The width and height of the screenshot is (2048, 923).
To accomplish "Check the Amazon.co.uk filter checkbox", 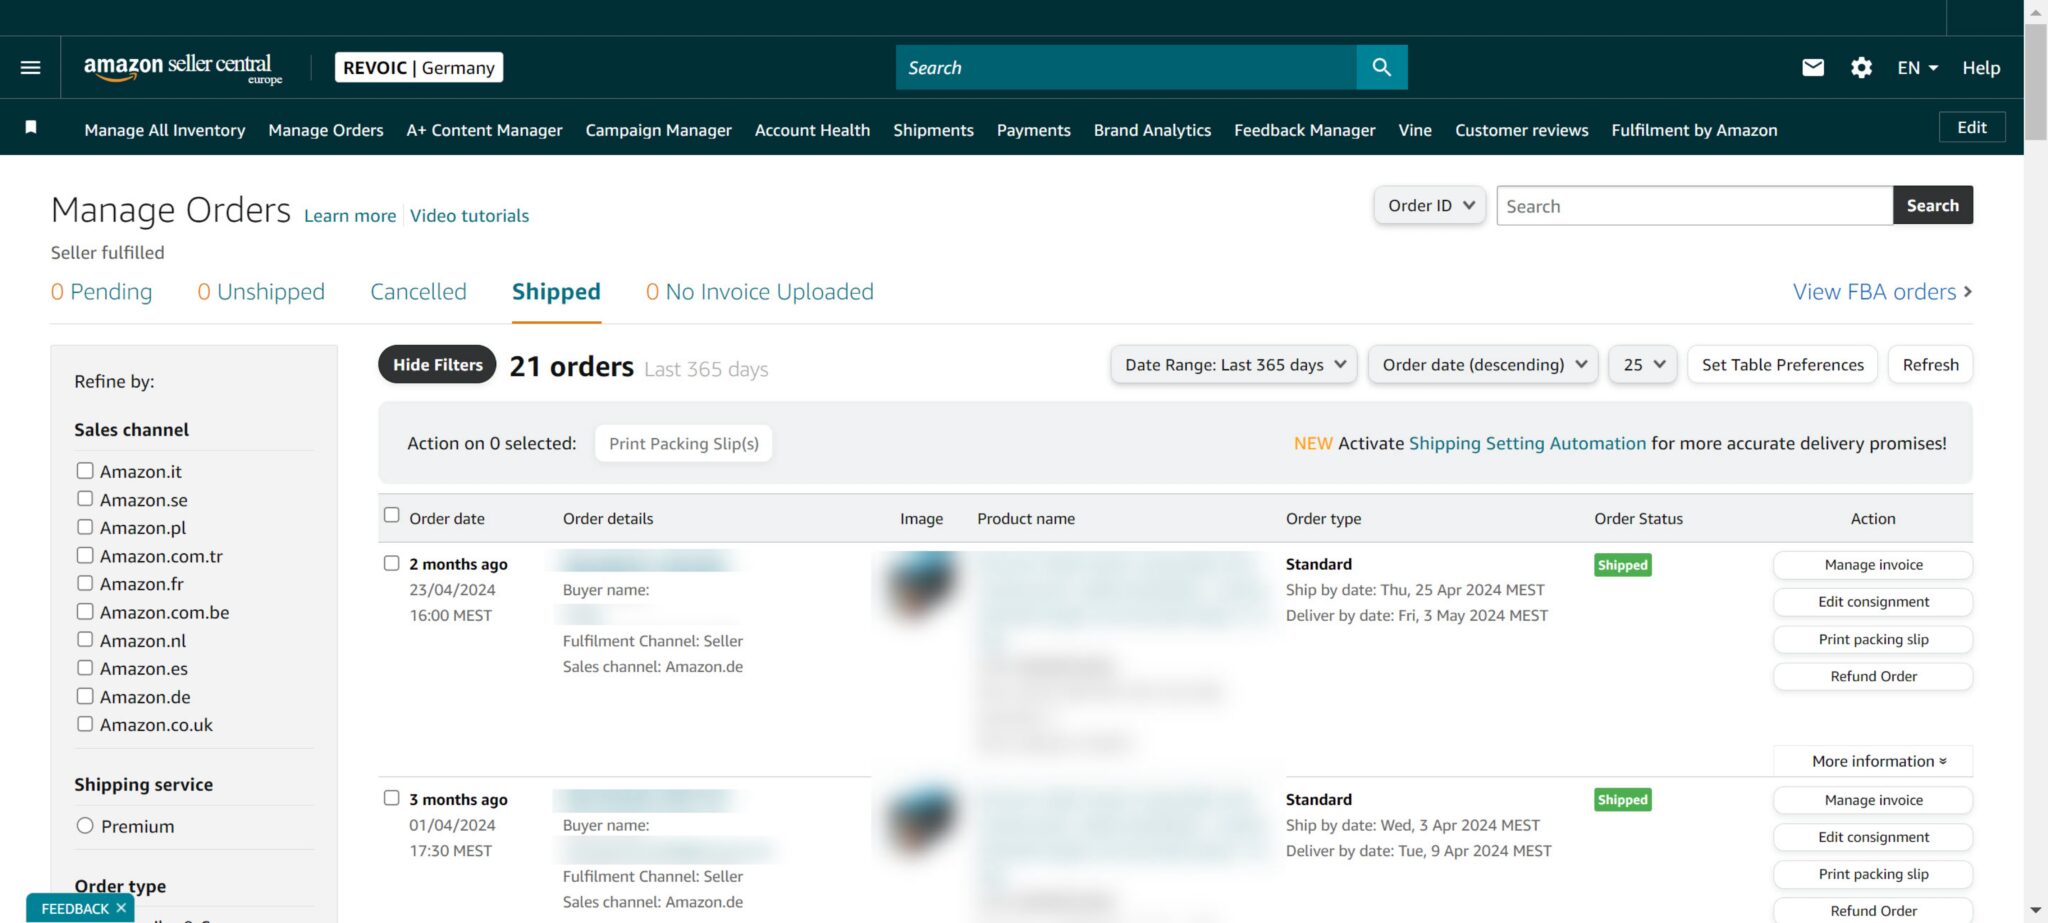I will (x=85, y=724).
